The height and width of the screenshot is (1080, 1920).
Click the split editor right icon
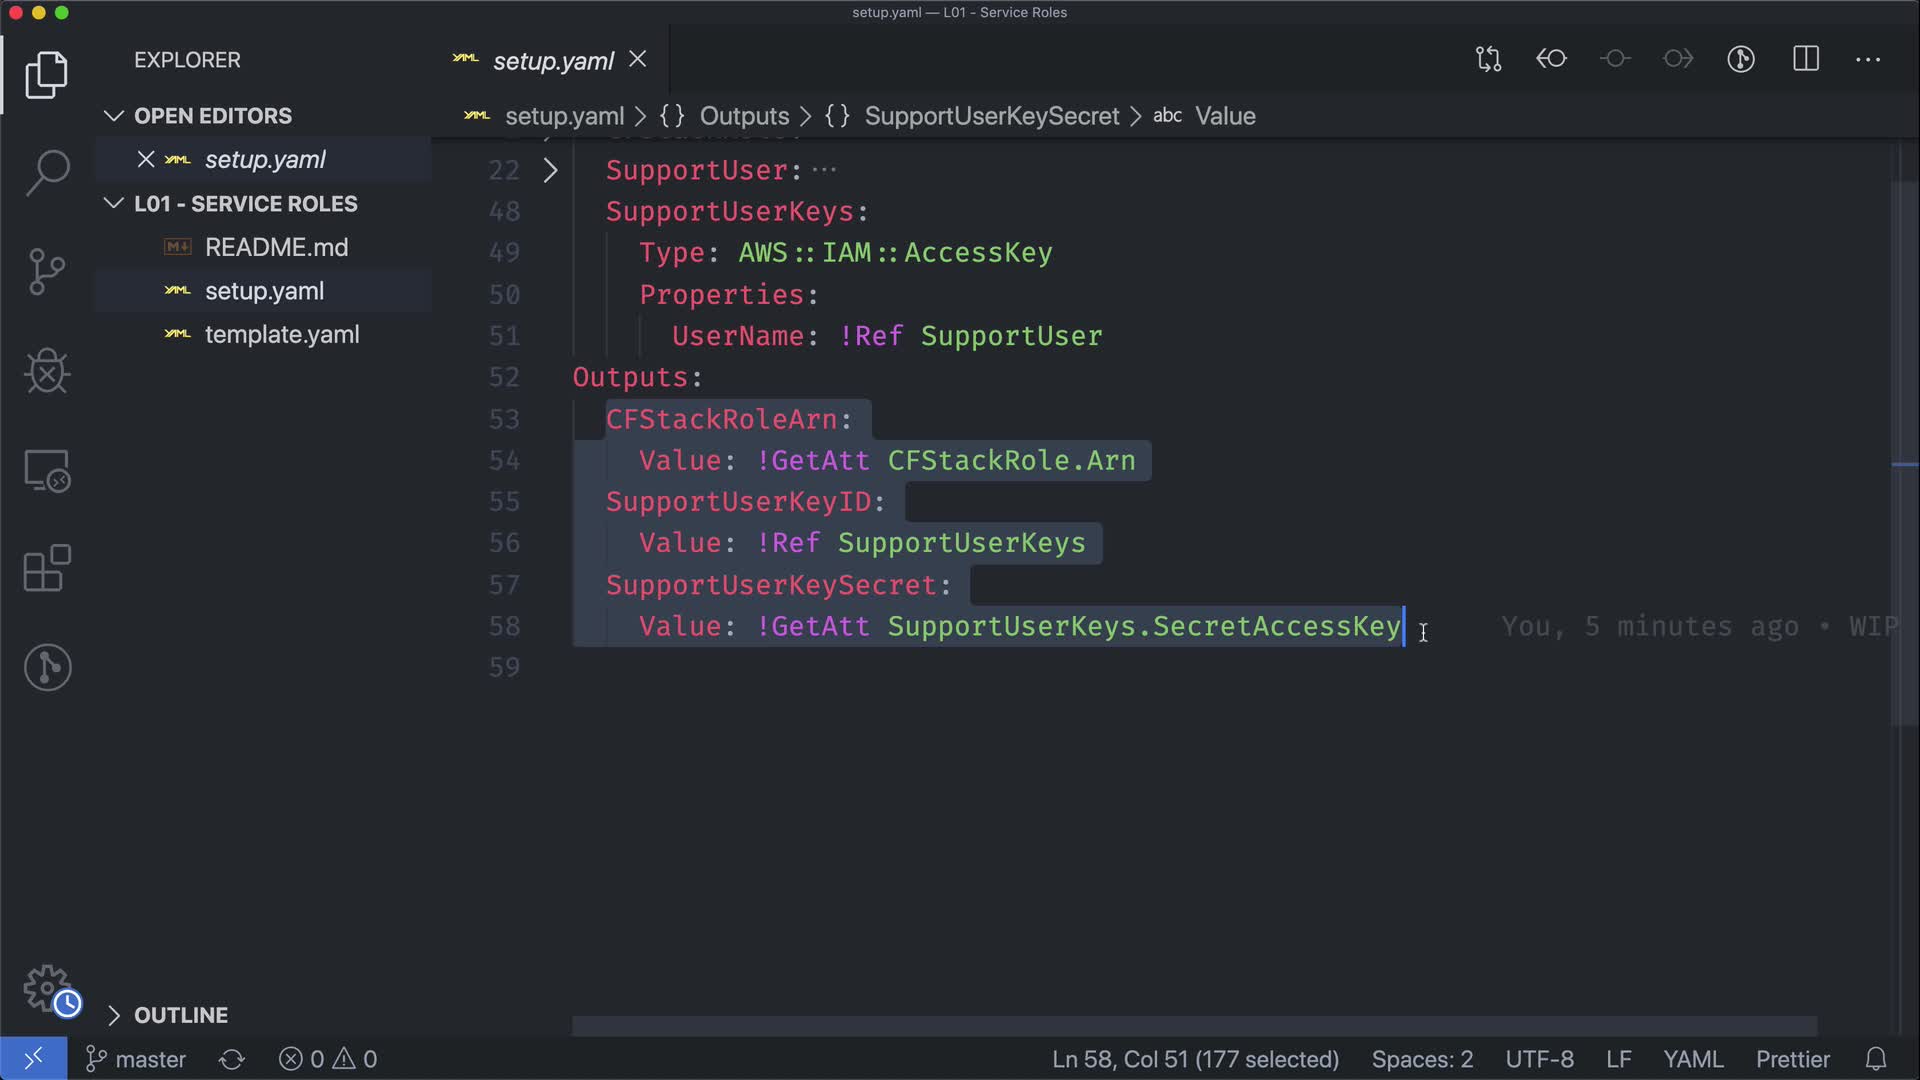pyautogui.click(x=1806, y=59)
